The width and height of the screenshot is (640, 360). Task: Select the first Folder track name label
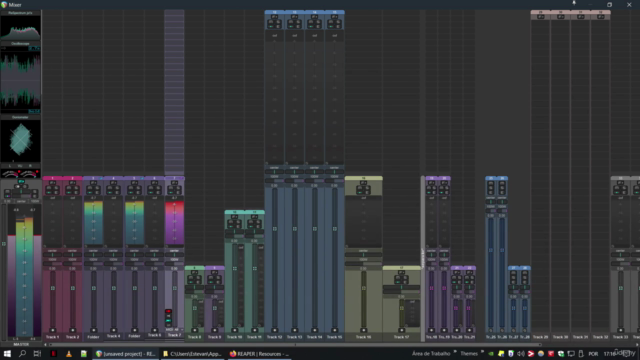[x=93, y=337]
